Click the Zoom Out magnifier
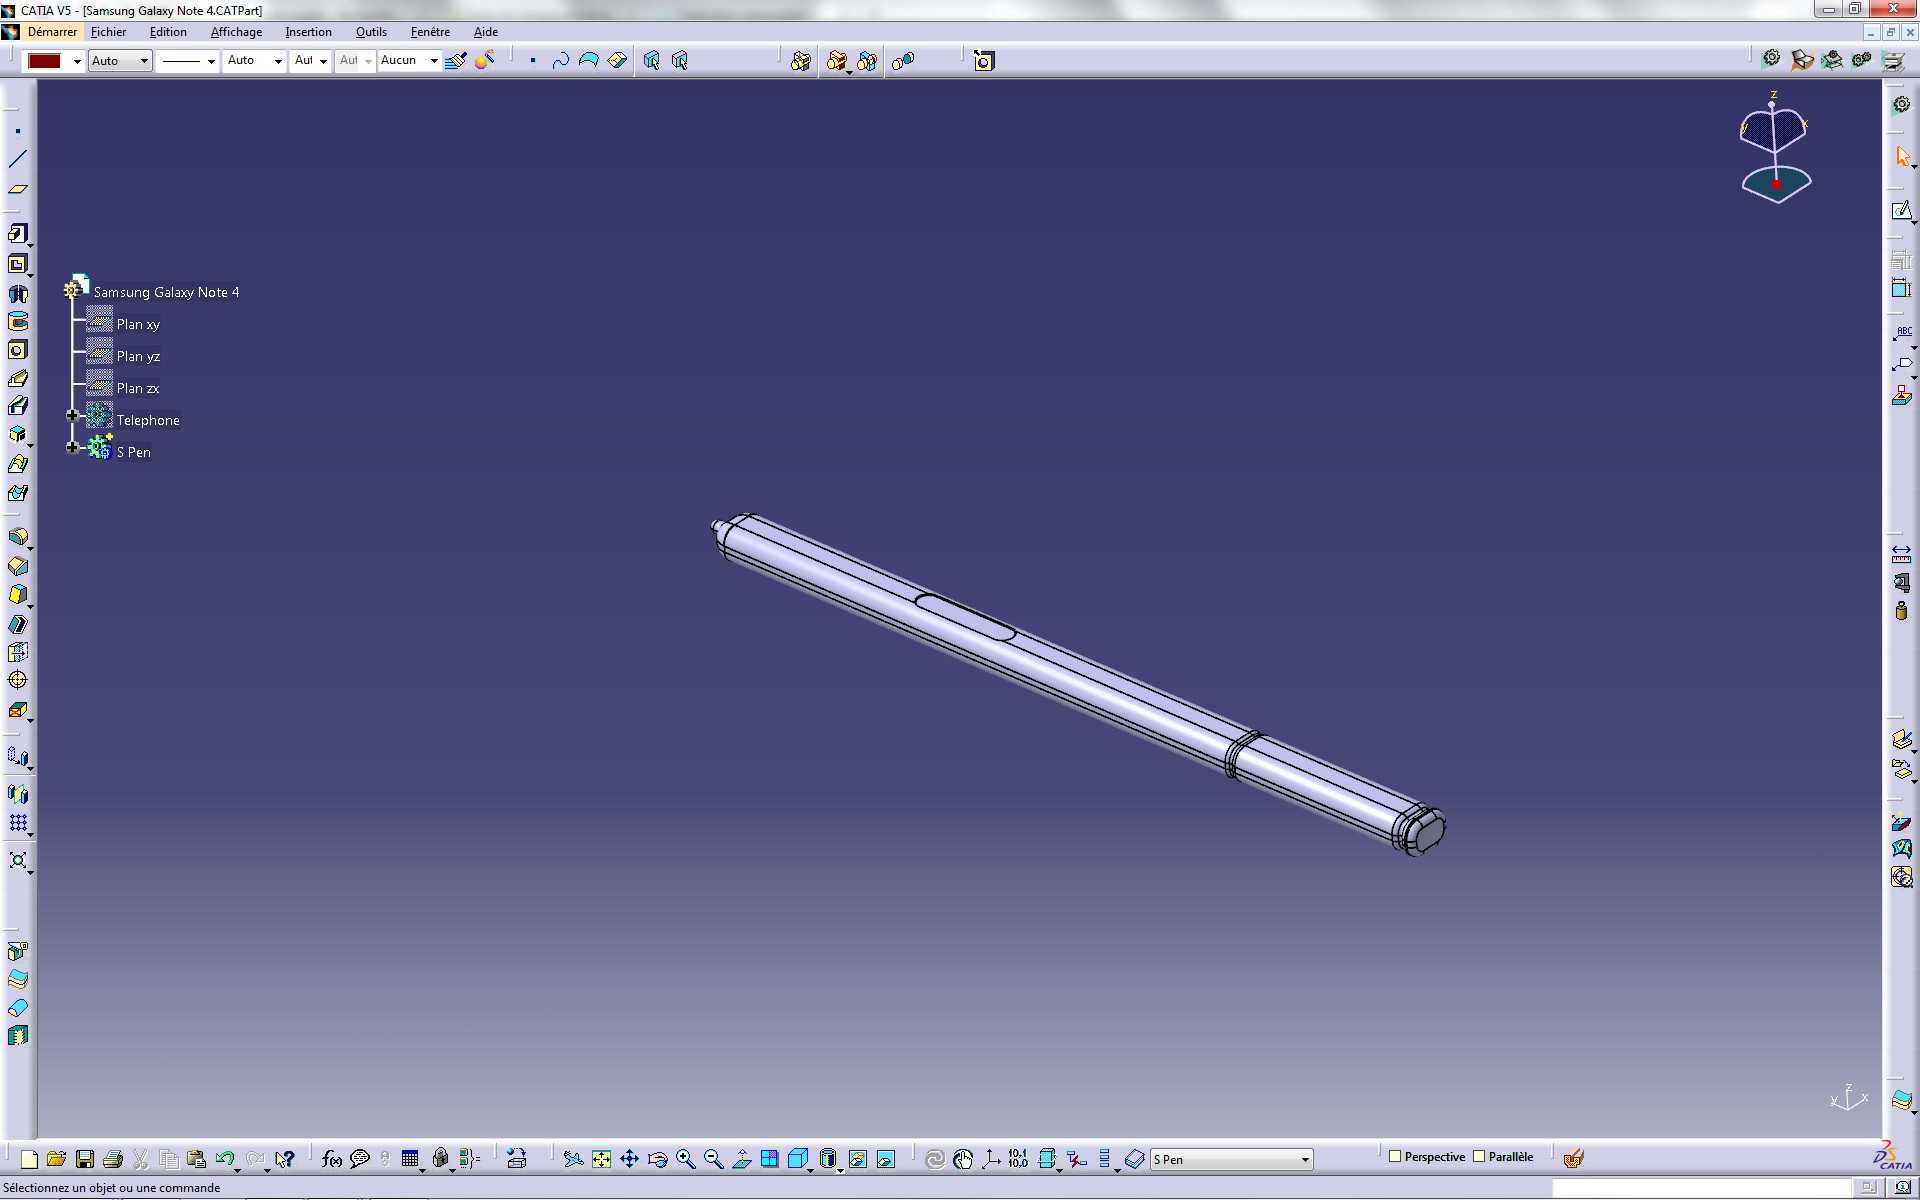1920x1200 pixels. tap(713, 1159)
